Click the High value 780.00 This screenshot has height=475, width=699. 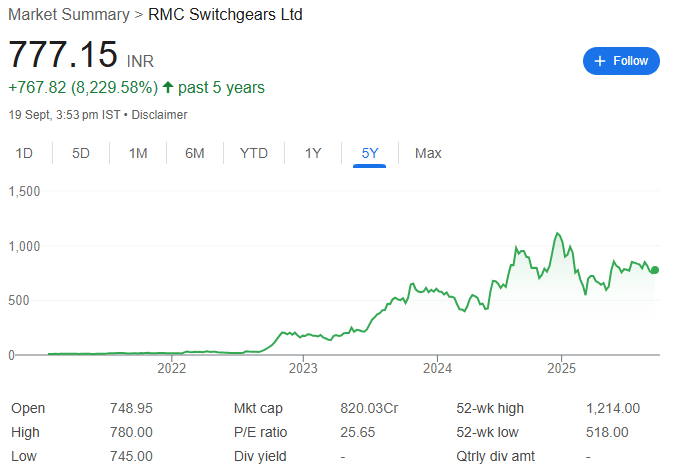coord(131,432)
